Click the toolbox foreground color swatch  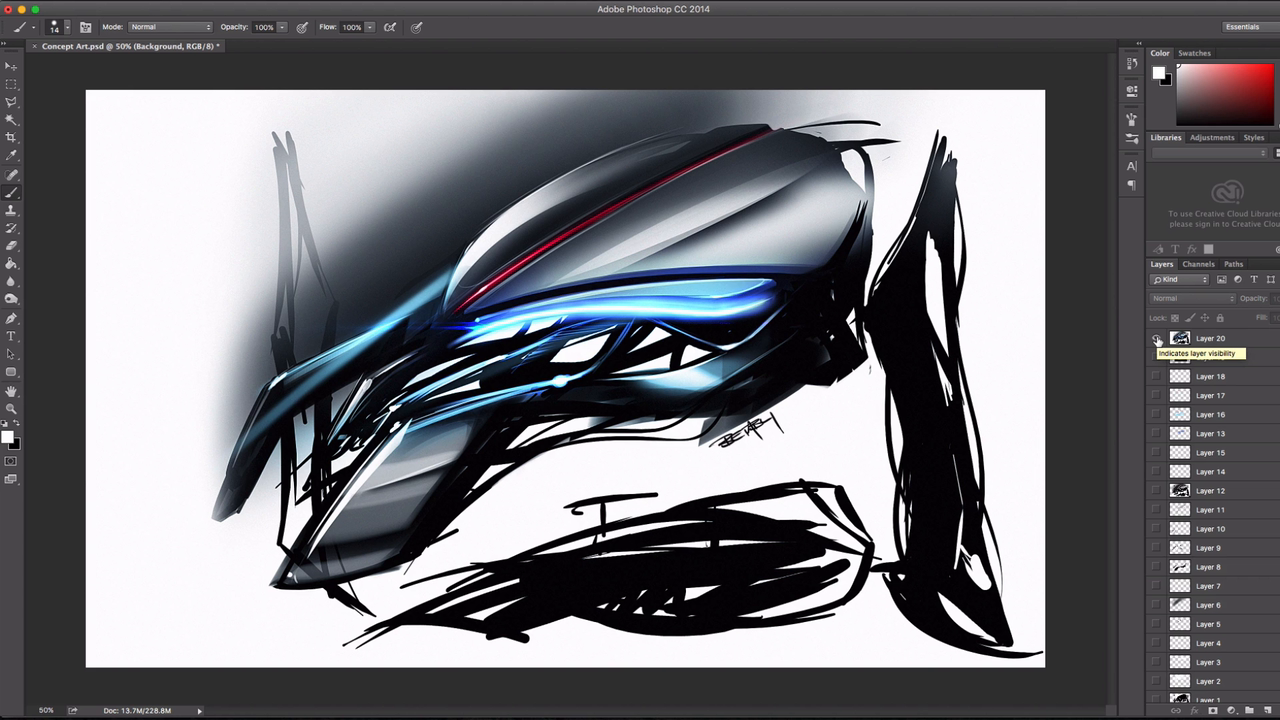pos(8,438)
